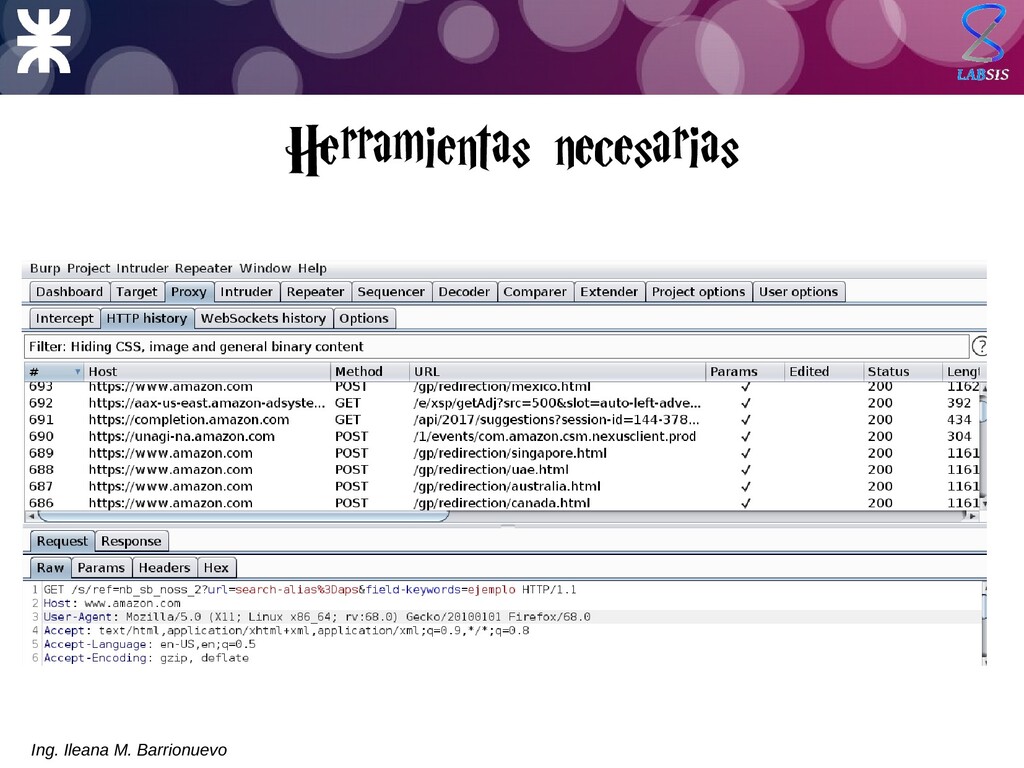Open the WebSockets history sub-tab
Screen dimensions: 1024x768
263,319
